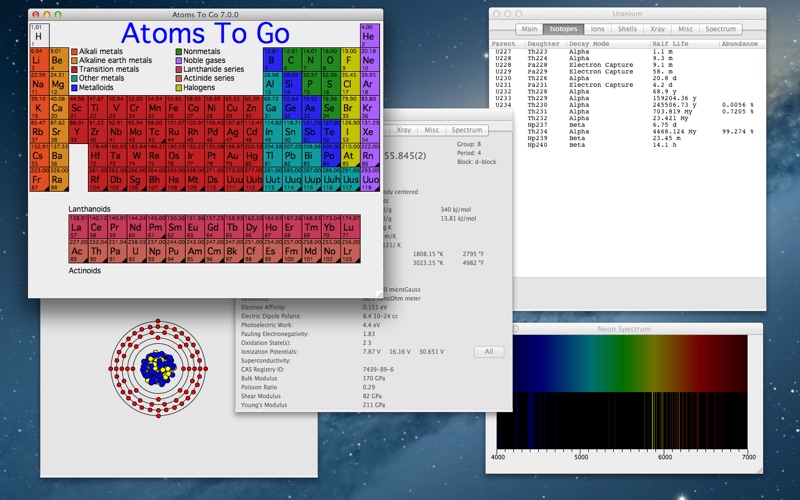The width and height of the screenshot is (800, 500).
Task: Select the Francium (Fr) element cell
Action: [40, 180]
